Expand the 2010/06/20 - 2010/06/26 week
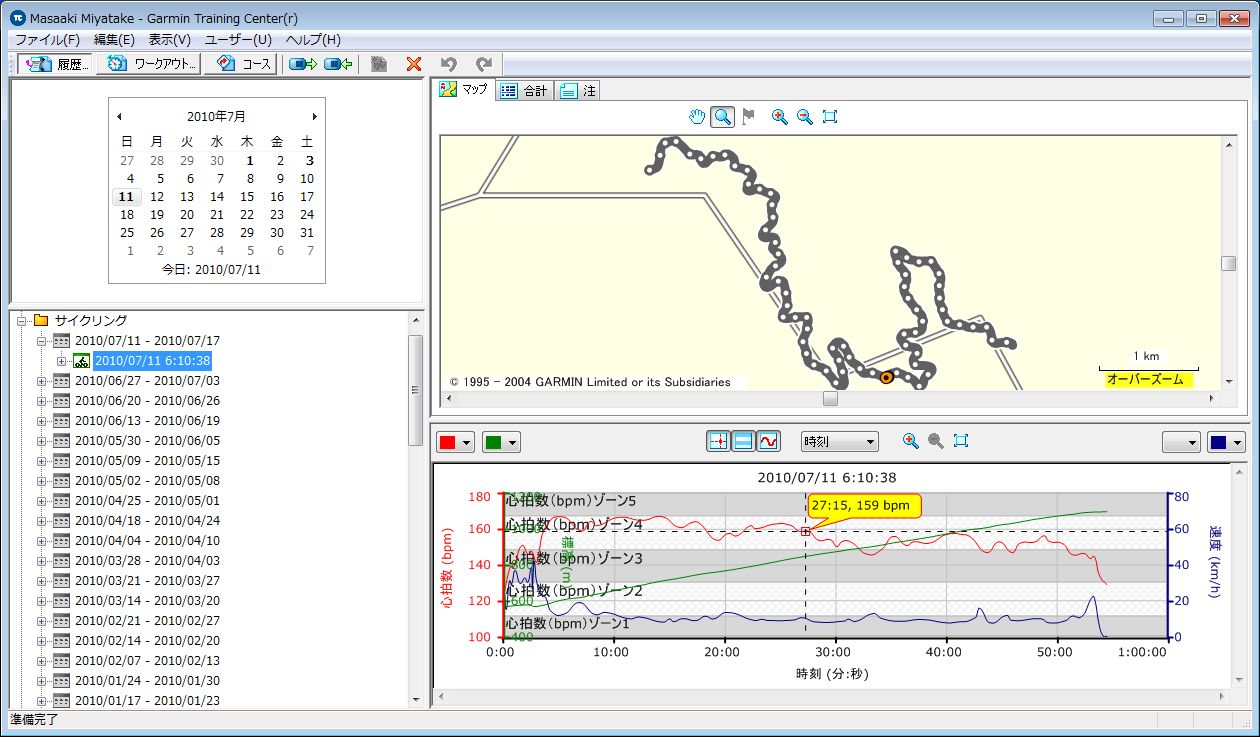Screen dimensions: 1260x737 tap(42, 401)
